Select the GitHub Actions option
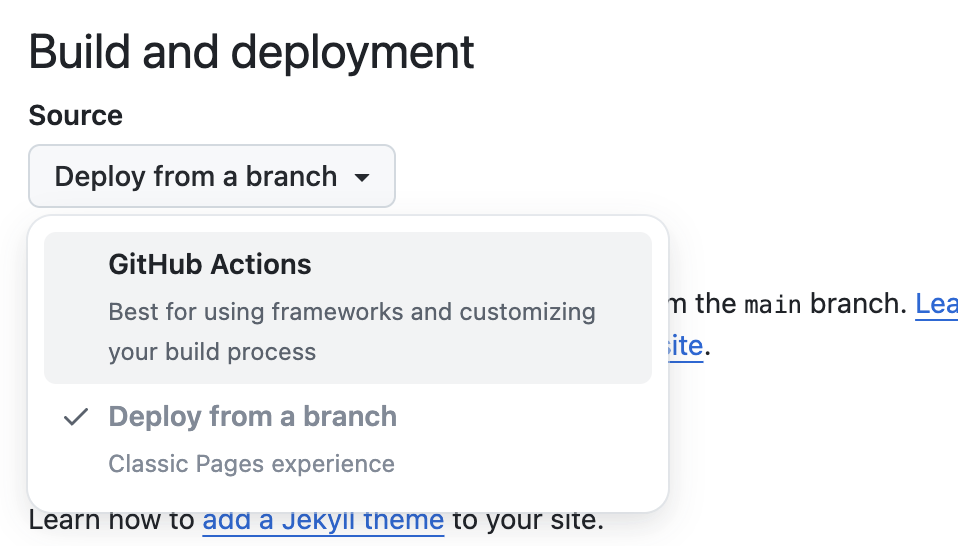The height and width of the screenshot is (546, 958). click(347, 308)
